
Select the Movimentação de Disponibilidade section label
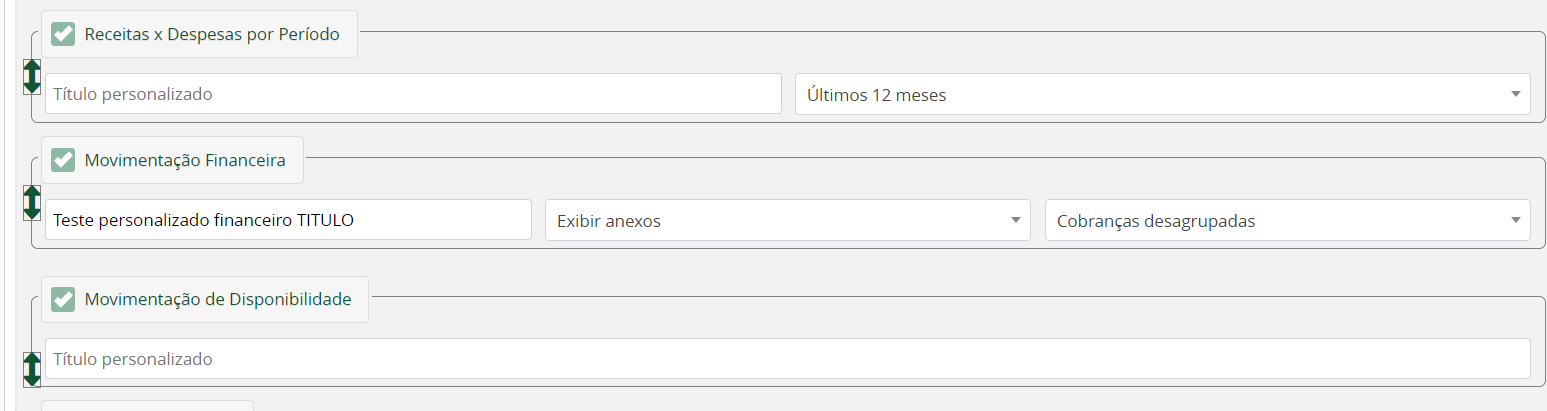click(218, 299)
